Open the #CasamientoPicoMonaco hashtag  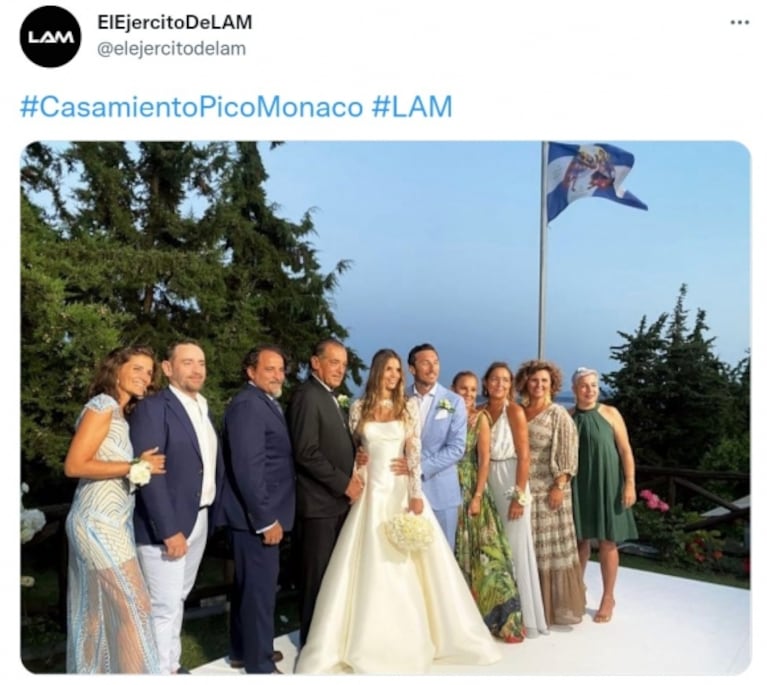point(191,107)
